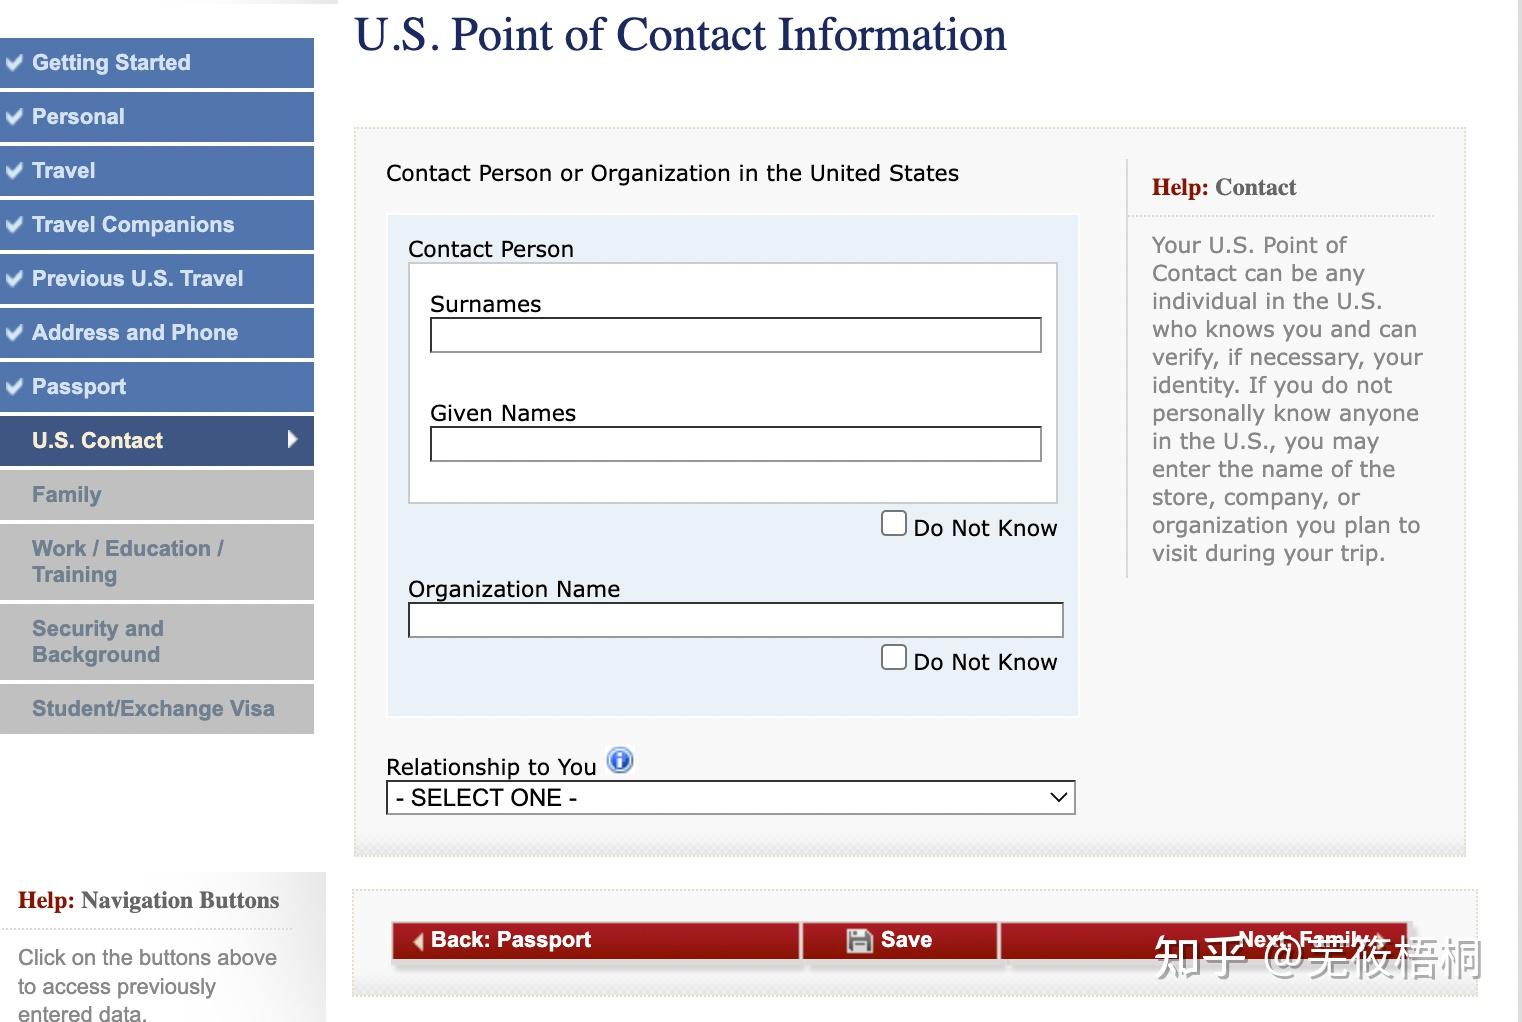The width and height of the screenshot is (1522, 1022).
Task: Click the checkmark icon beside Travel Companions
Action: click(14, 224)
